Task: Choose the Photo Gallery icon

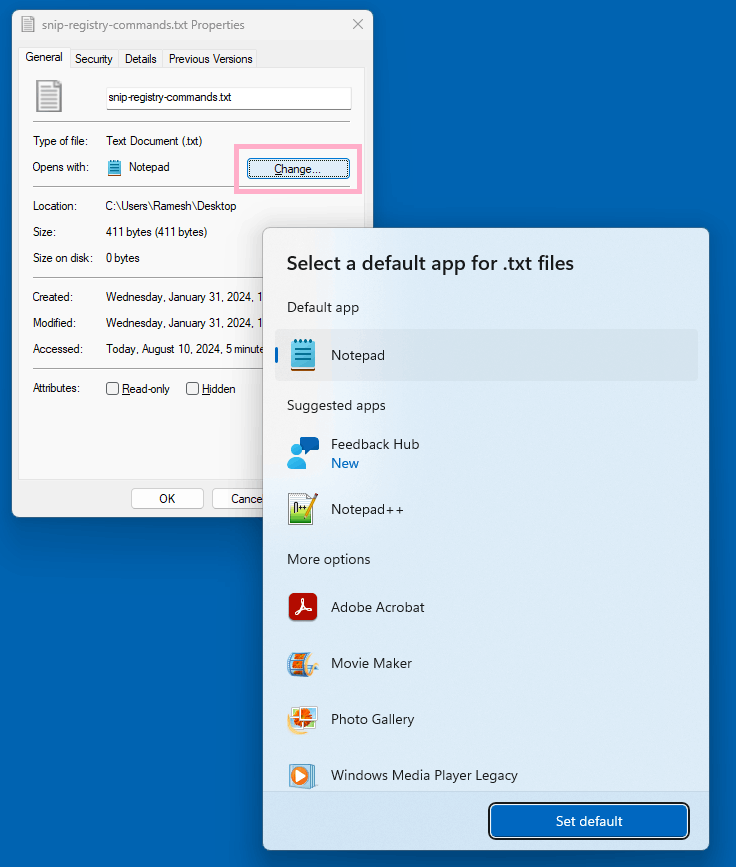Action: click(x=302, y=719)
